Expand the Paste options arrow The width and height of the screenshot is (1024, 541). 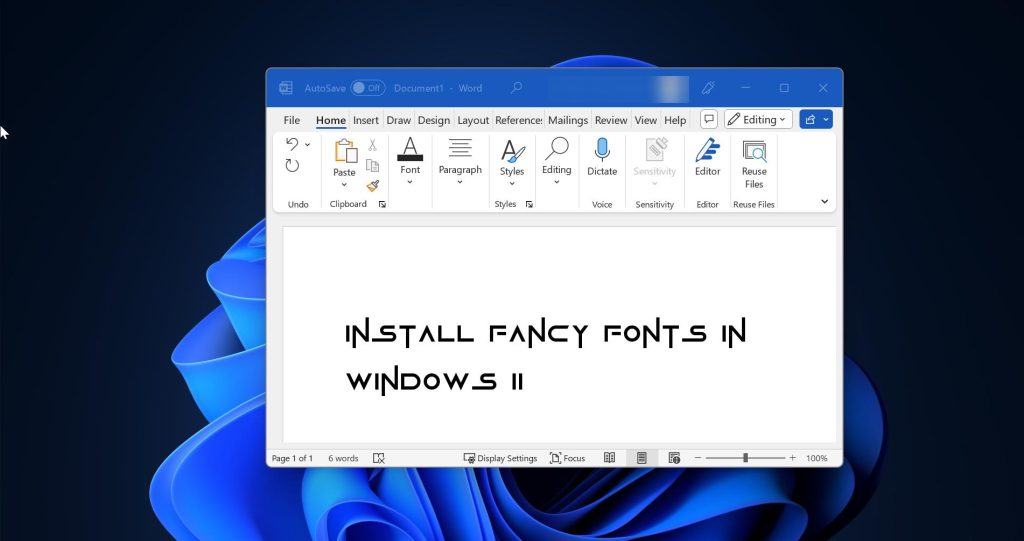point(344,185)
